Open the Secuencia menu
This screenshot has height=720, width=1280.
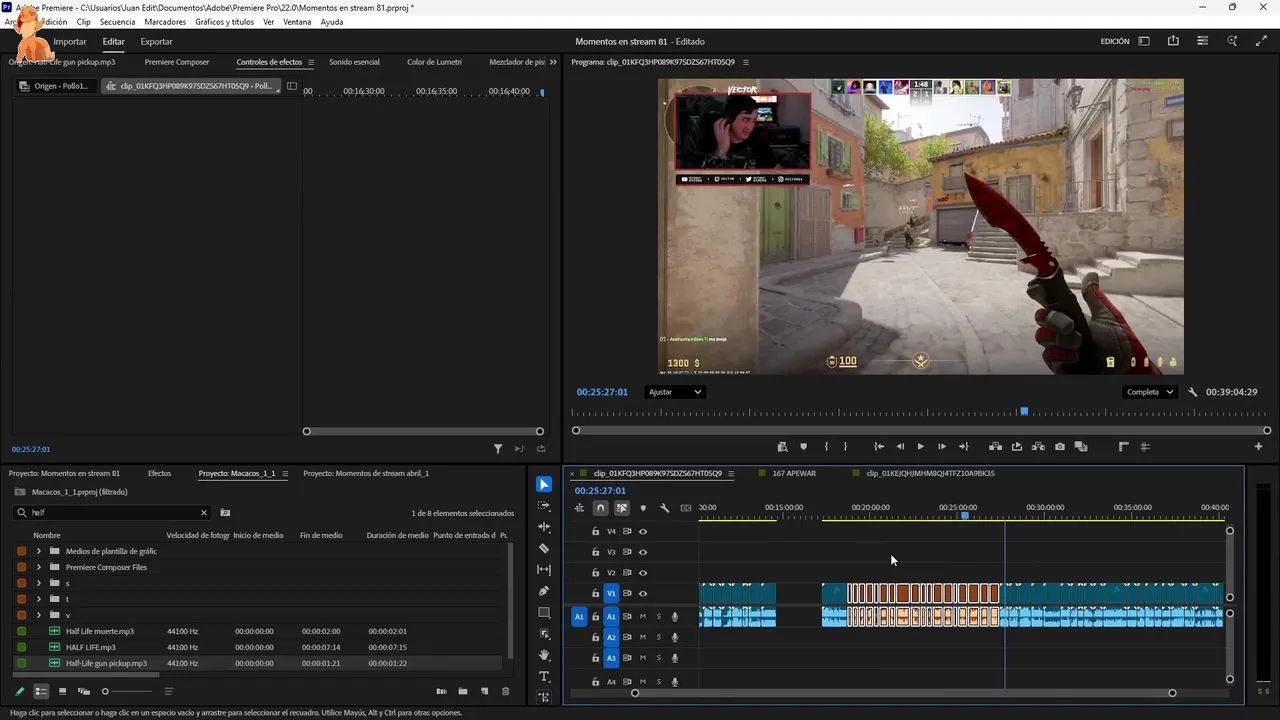click(117, 21)
